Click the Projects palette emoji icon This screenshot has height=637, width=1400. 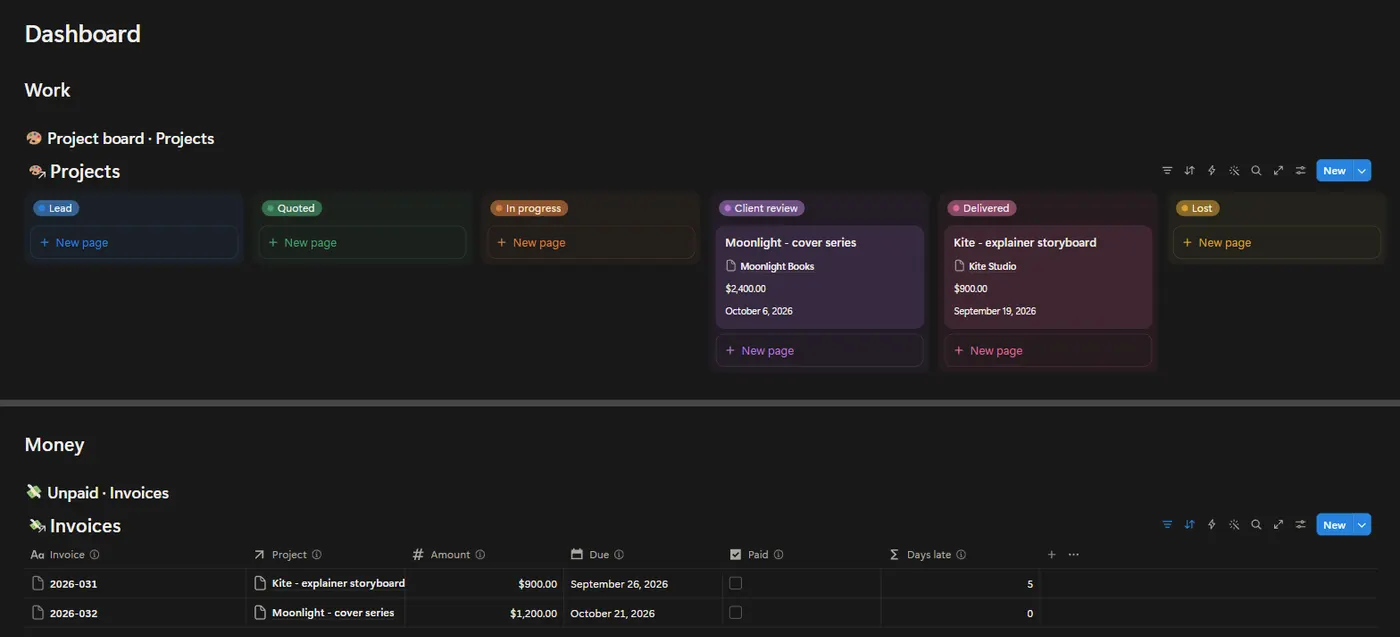(37, 171)
